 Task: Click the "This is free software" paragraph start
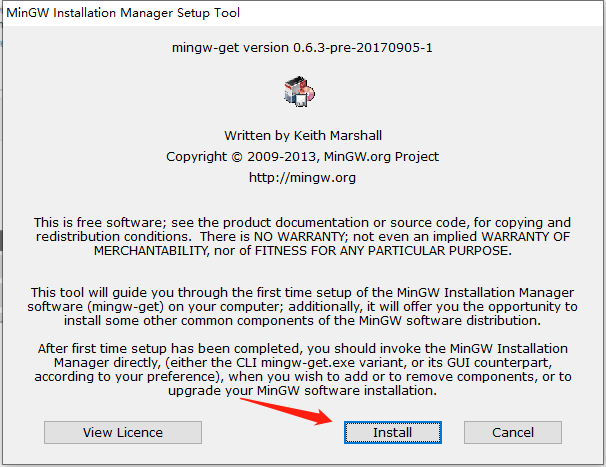click(x=100, y=222)
